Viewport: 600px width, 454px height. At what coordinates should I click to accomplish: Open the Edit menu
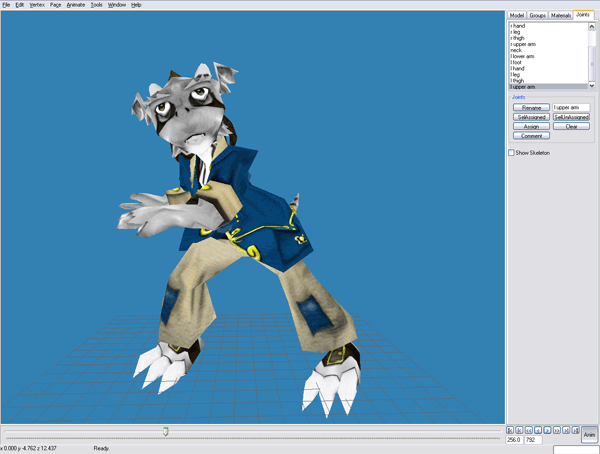[x=20, y=5]
